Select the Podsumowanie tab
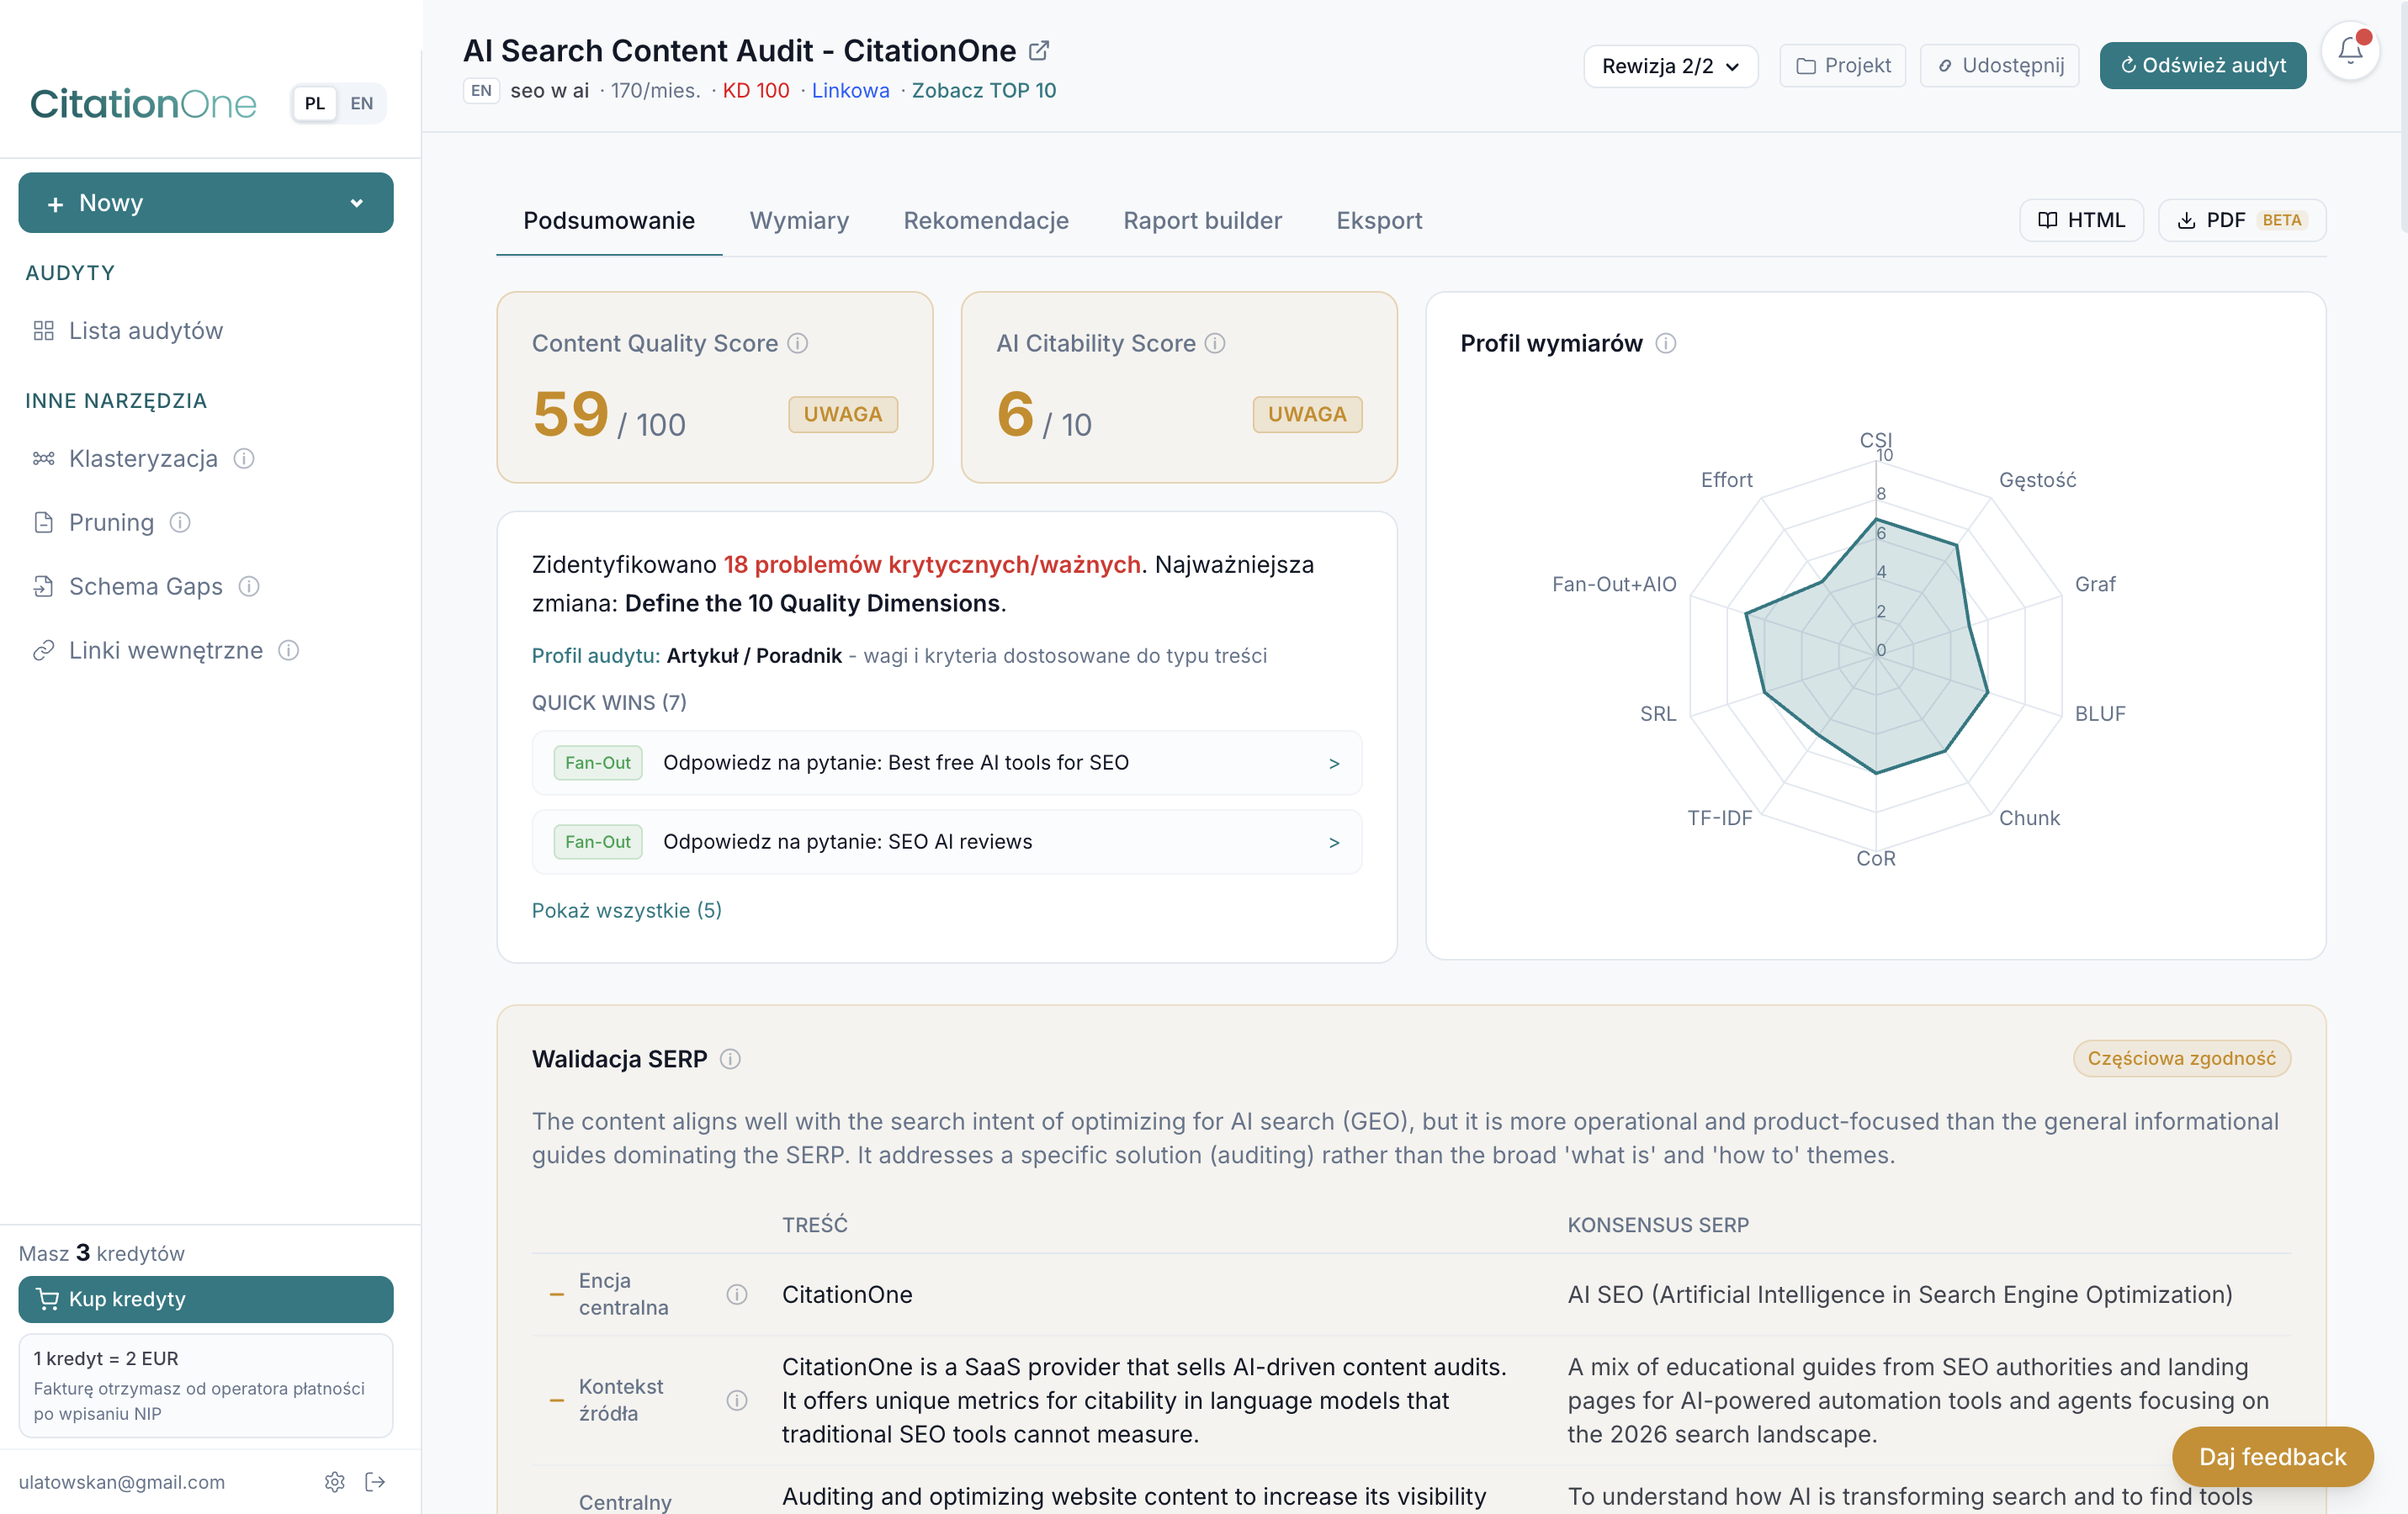Screen dimensions: 2408x1514 (609, 220)
